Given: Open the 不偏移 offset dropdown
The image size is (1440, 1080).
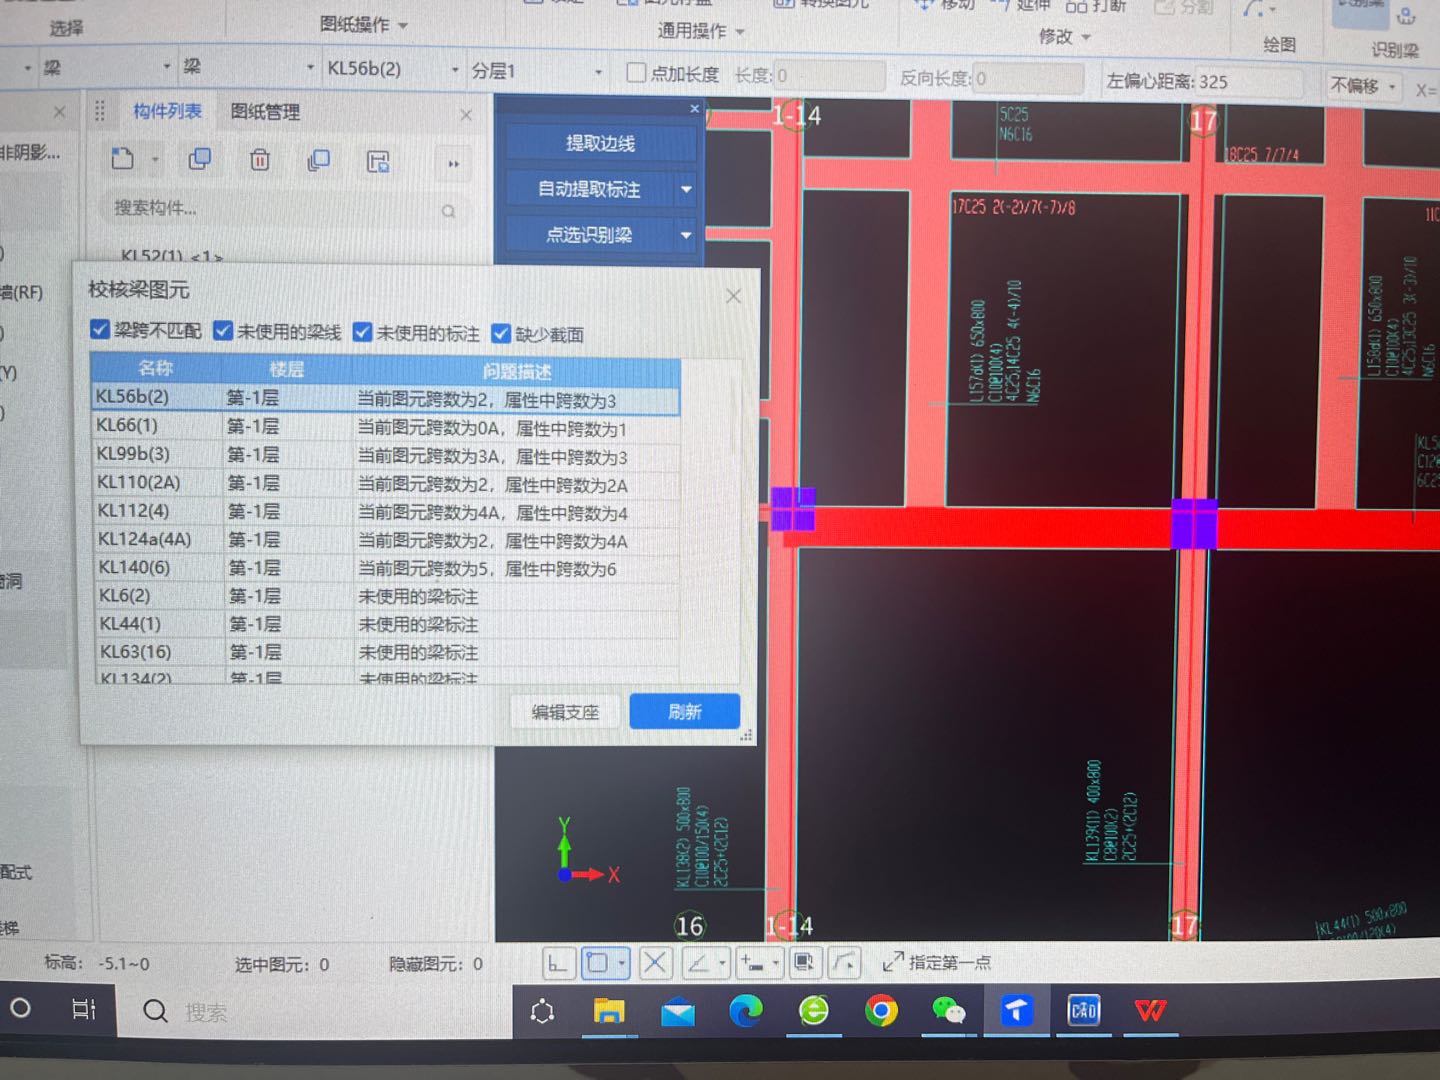Looking at the screenshot, I should click(1392, 86).
